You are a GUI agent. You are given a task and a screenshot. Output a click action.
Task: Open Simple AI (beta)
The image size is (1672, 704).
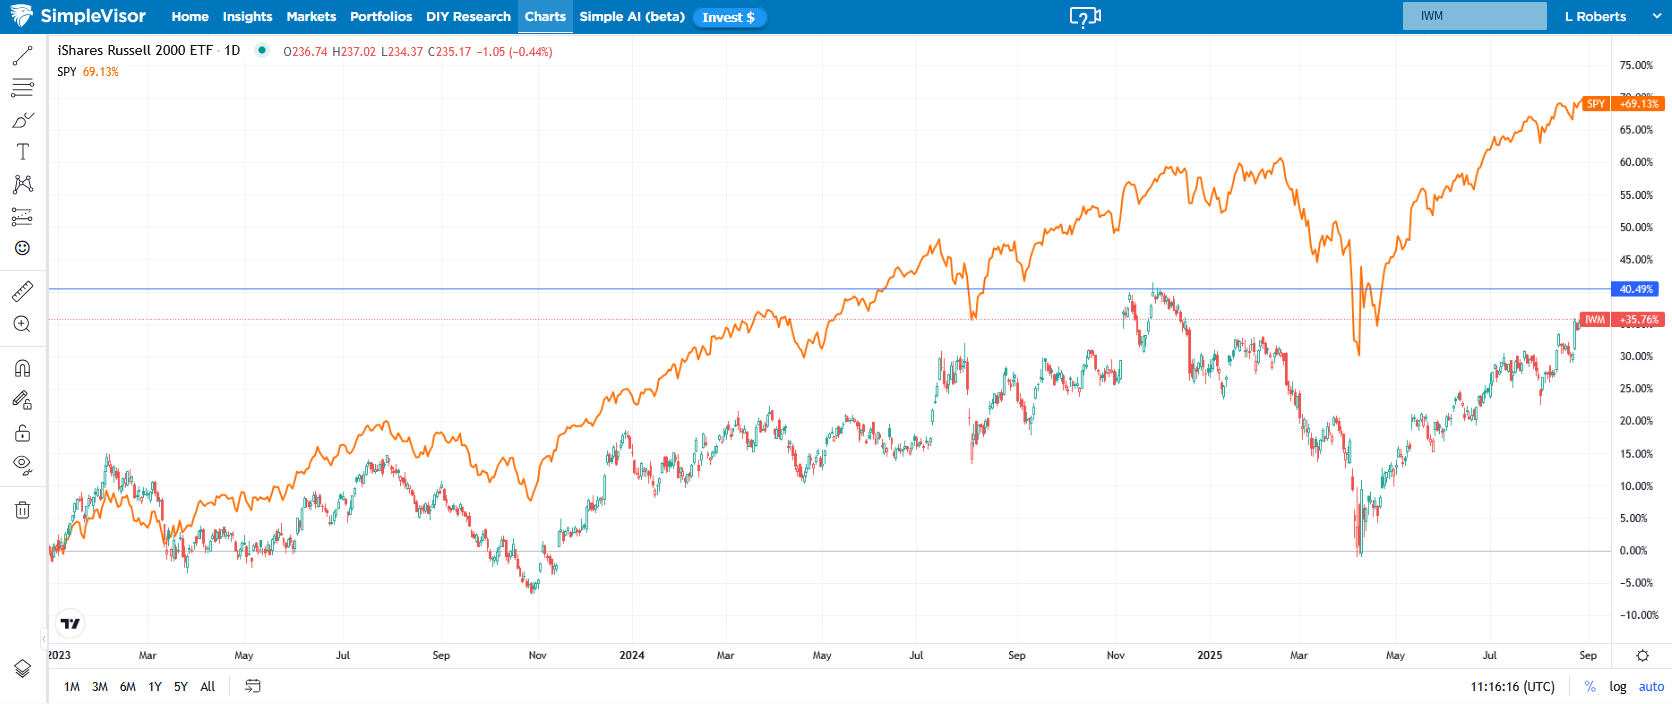point(632,17)
